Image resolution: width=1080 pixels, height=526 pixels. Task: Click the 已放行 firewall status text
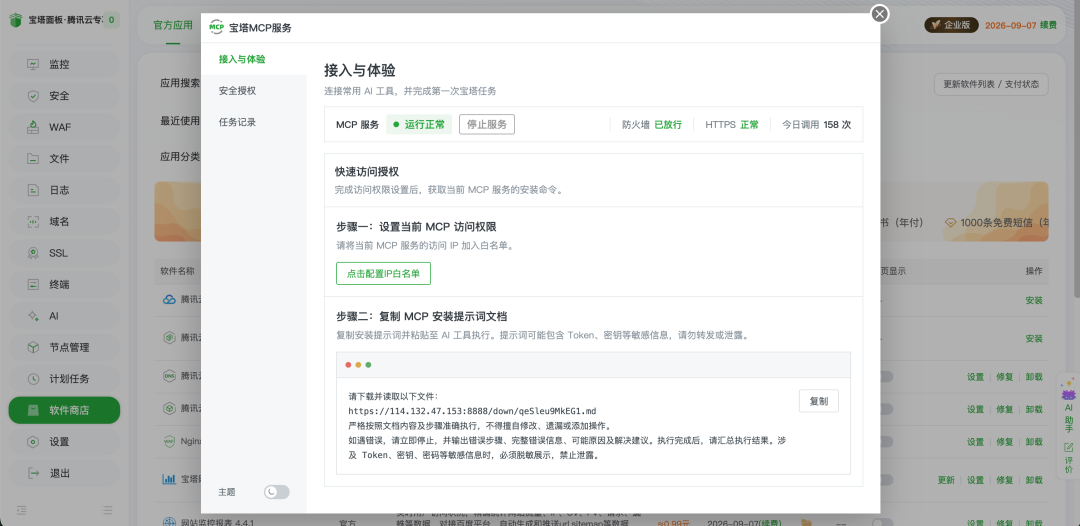coord(668,125)
